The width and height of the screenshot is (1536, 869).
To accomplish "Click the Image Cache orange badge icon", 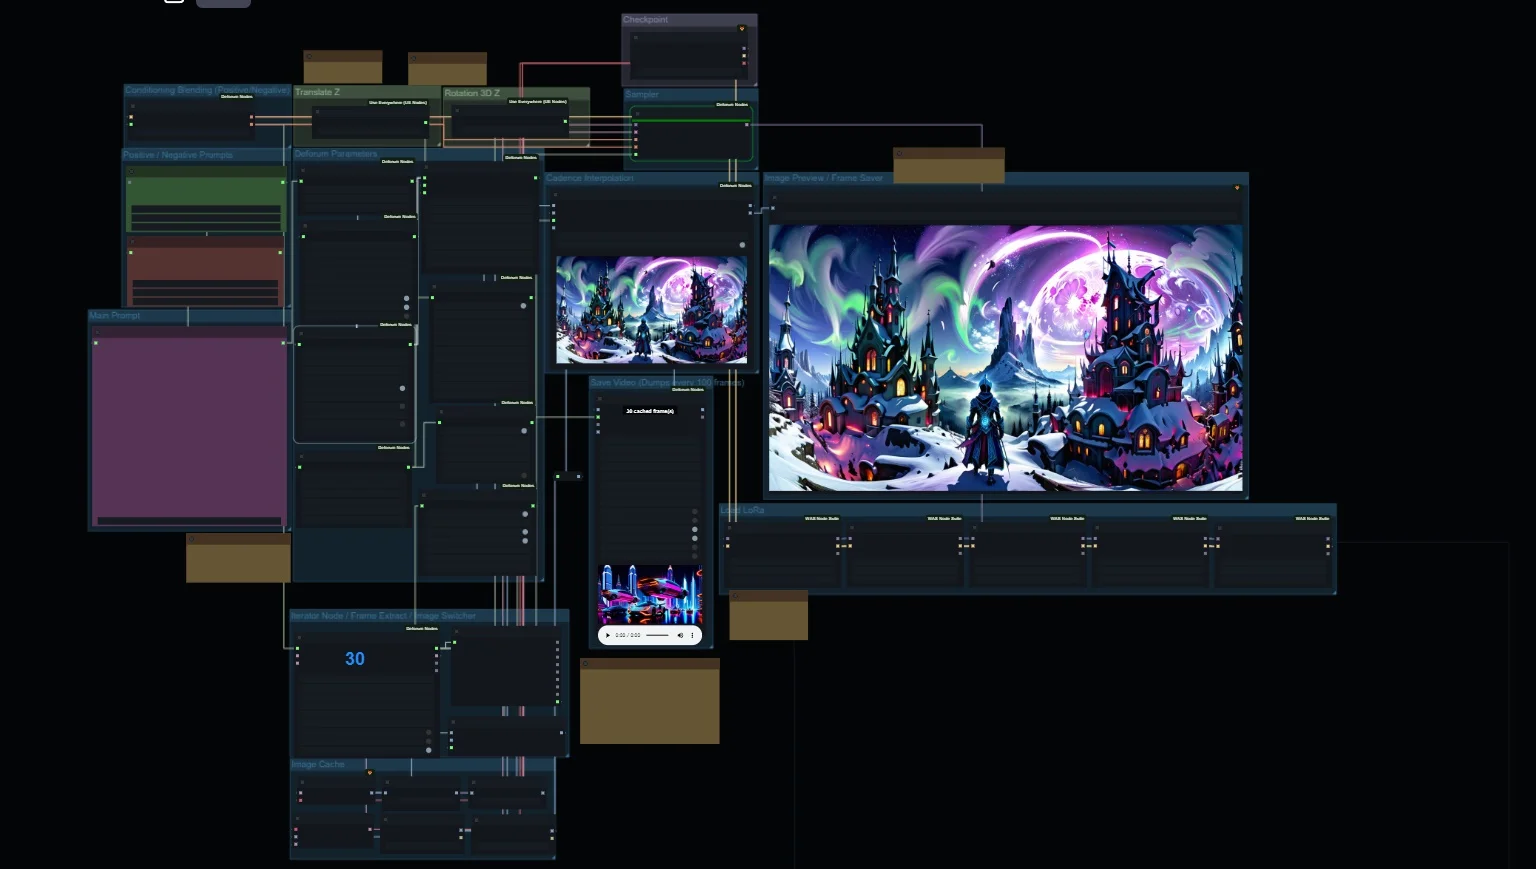I will pyautogui.click(x=370, y=773).
